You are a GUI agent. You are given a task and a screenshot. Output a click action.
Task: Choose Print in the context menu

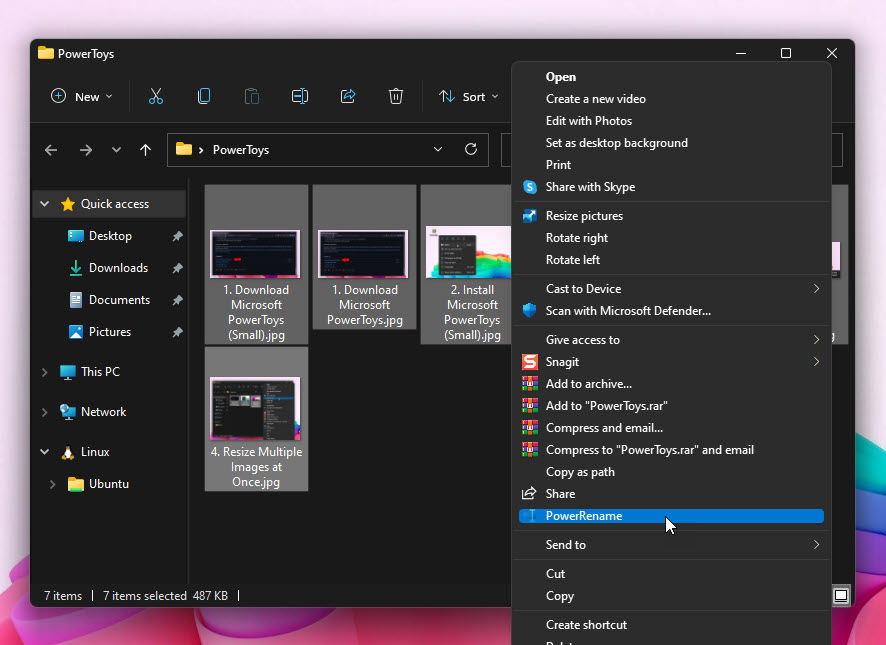pyautogui.click(x=671, y=165)
